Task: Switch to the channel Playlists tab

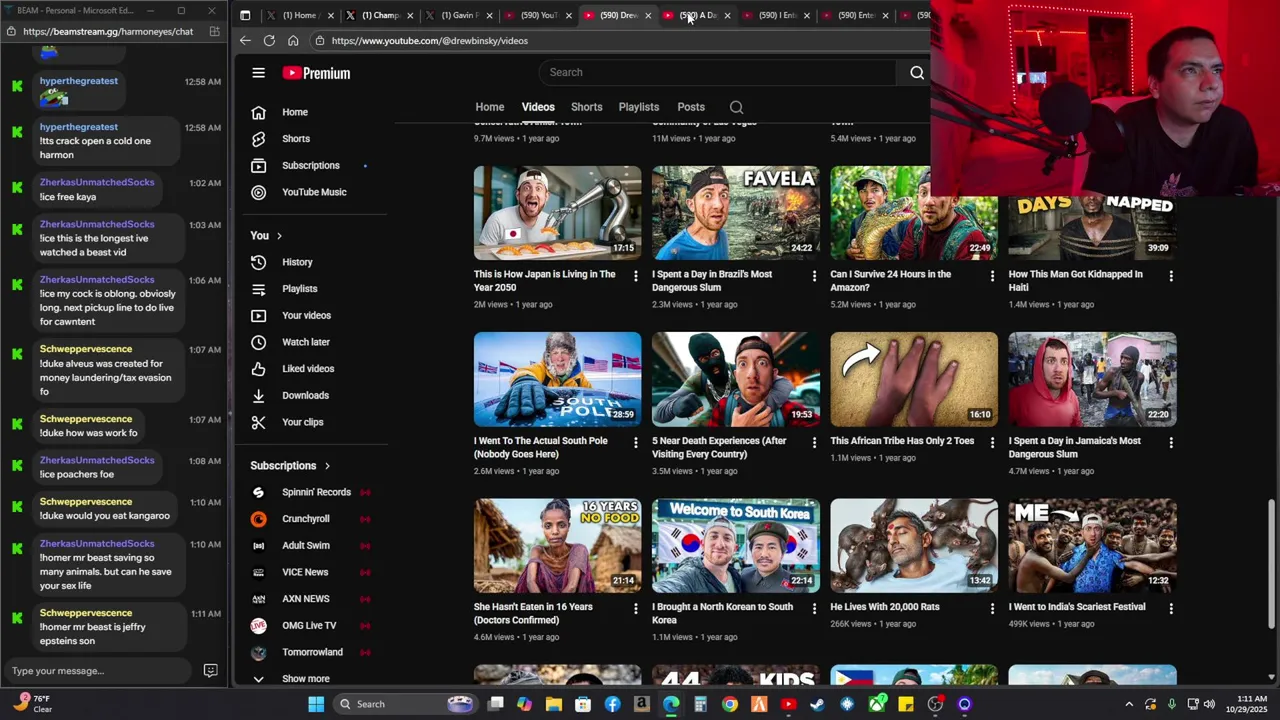Action: pos(638,107)
